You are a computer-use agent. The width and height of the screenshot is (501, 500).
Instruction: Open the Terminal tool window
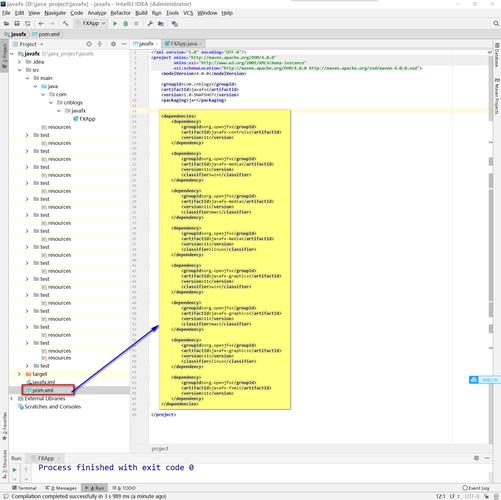pyautogui.click(x=24, y=488)
